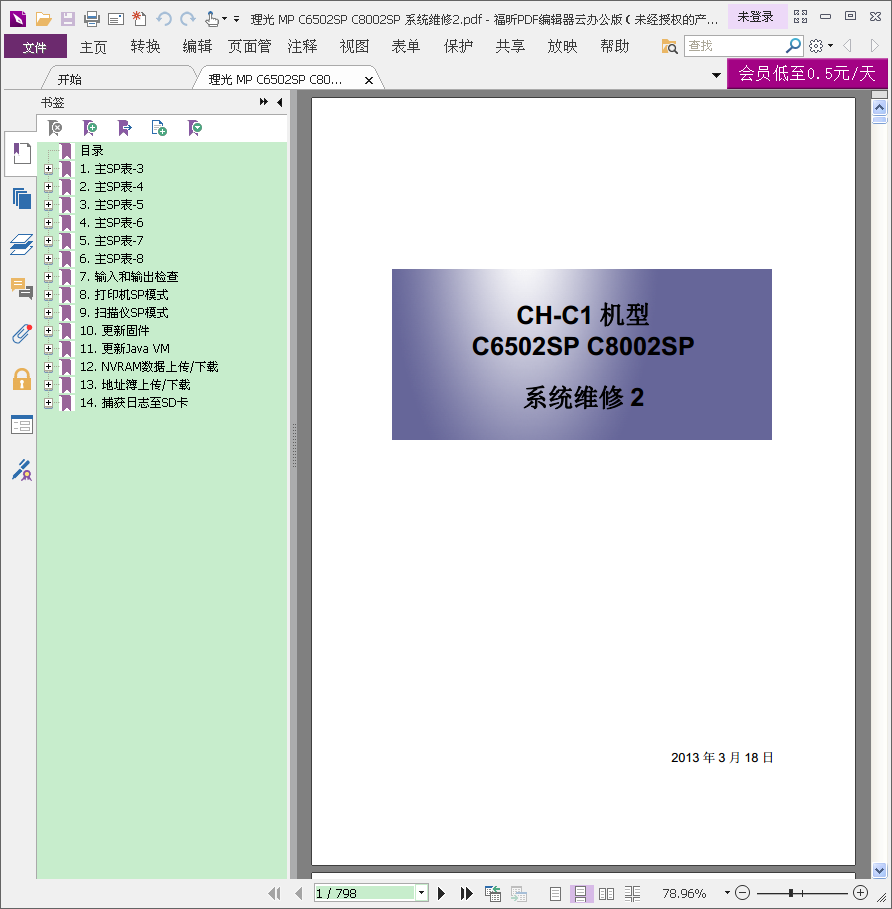Select continuous facing view mode
Screen dimensions: 892x909
(x=632, y=894)
